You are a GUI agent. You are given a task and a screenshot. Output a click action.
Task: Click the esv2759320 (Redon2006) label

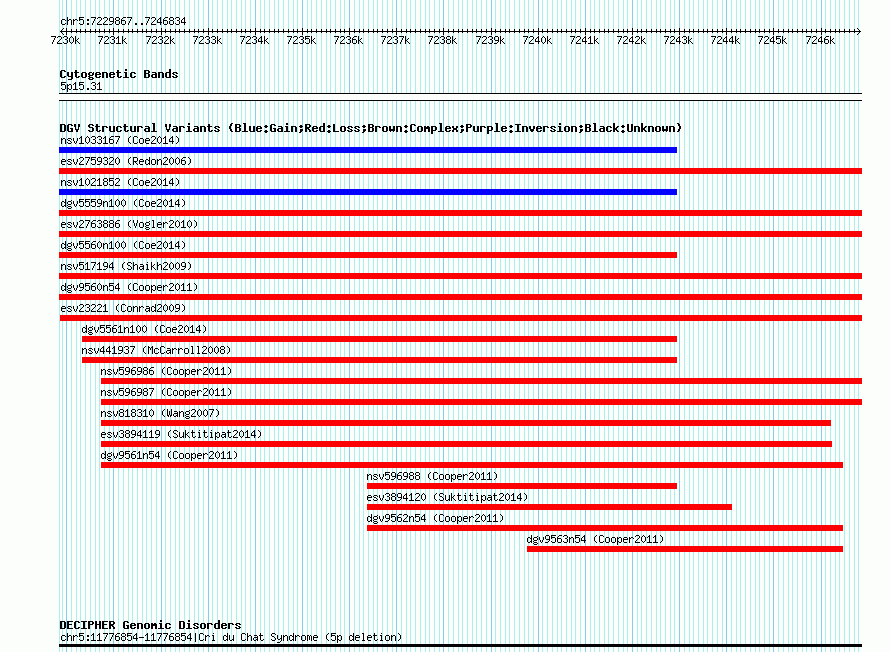126,161
